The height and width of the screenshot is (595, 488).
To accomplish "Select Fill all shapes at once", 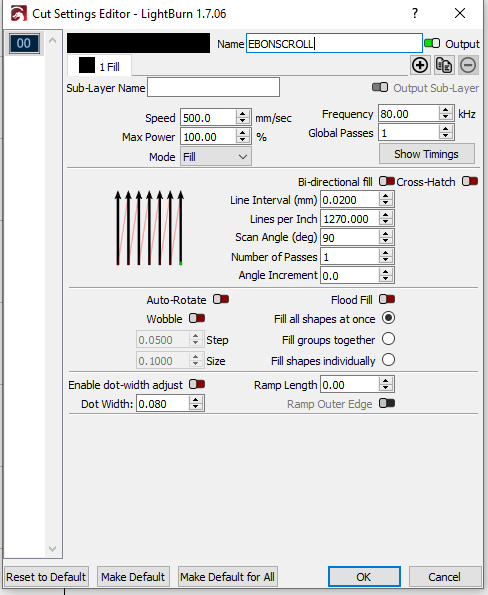I will click(x=389, y=318).
